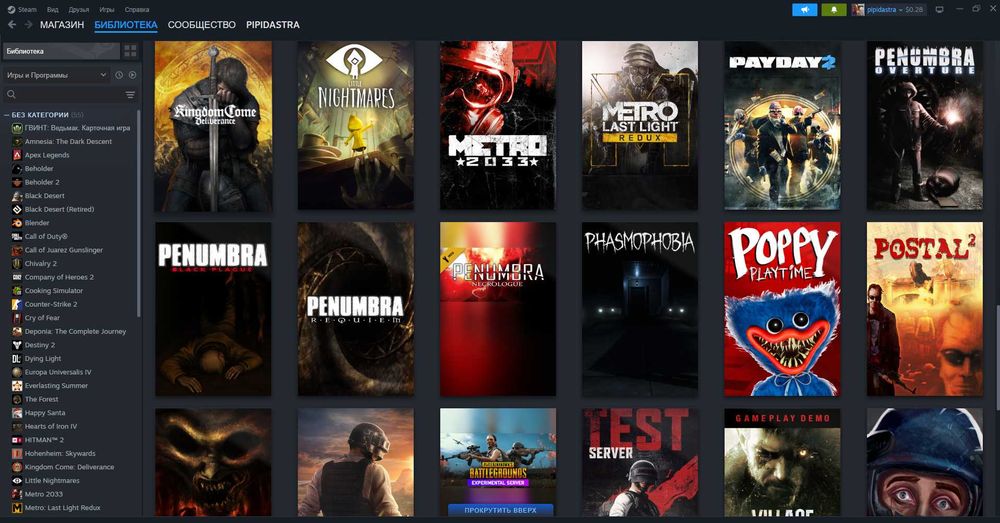Click the game grid vertical scrollbar
1000x523 pixels.
997,357
